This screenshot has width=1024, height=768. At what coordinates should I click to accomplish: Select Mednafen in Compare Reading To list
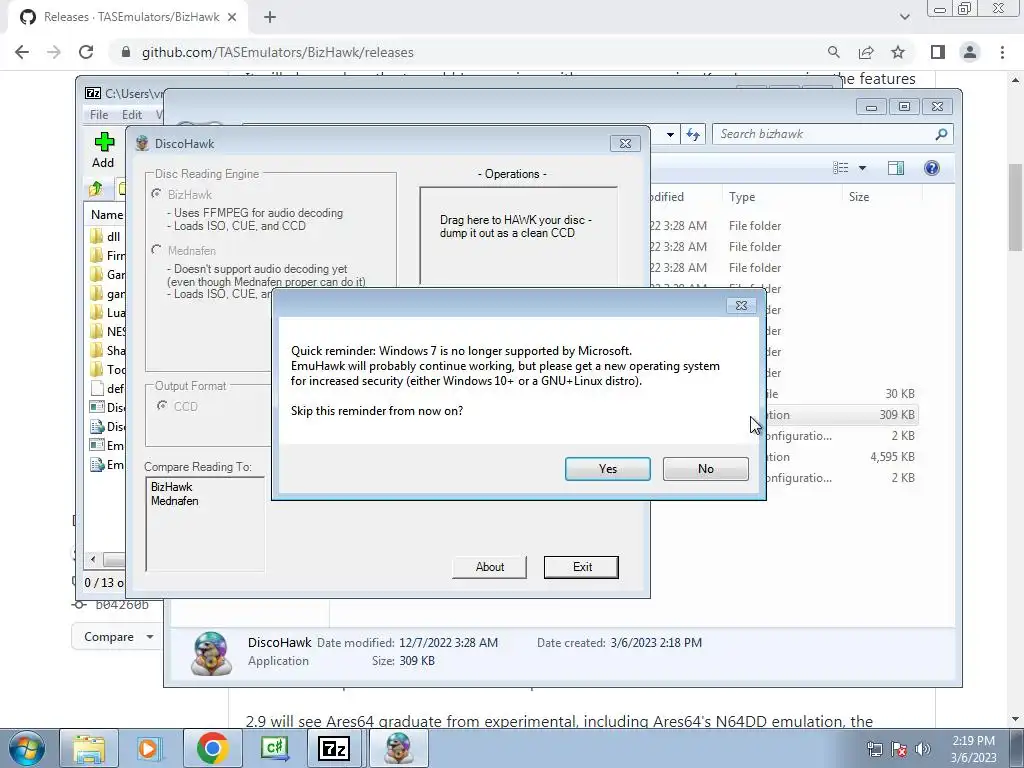(x=175, y=501)
